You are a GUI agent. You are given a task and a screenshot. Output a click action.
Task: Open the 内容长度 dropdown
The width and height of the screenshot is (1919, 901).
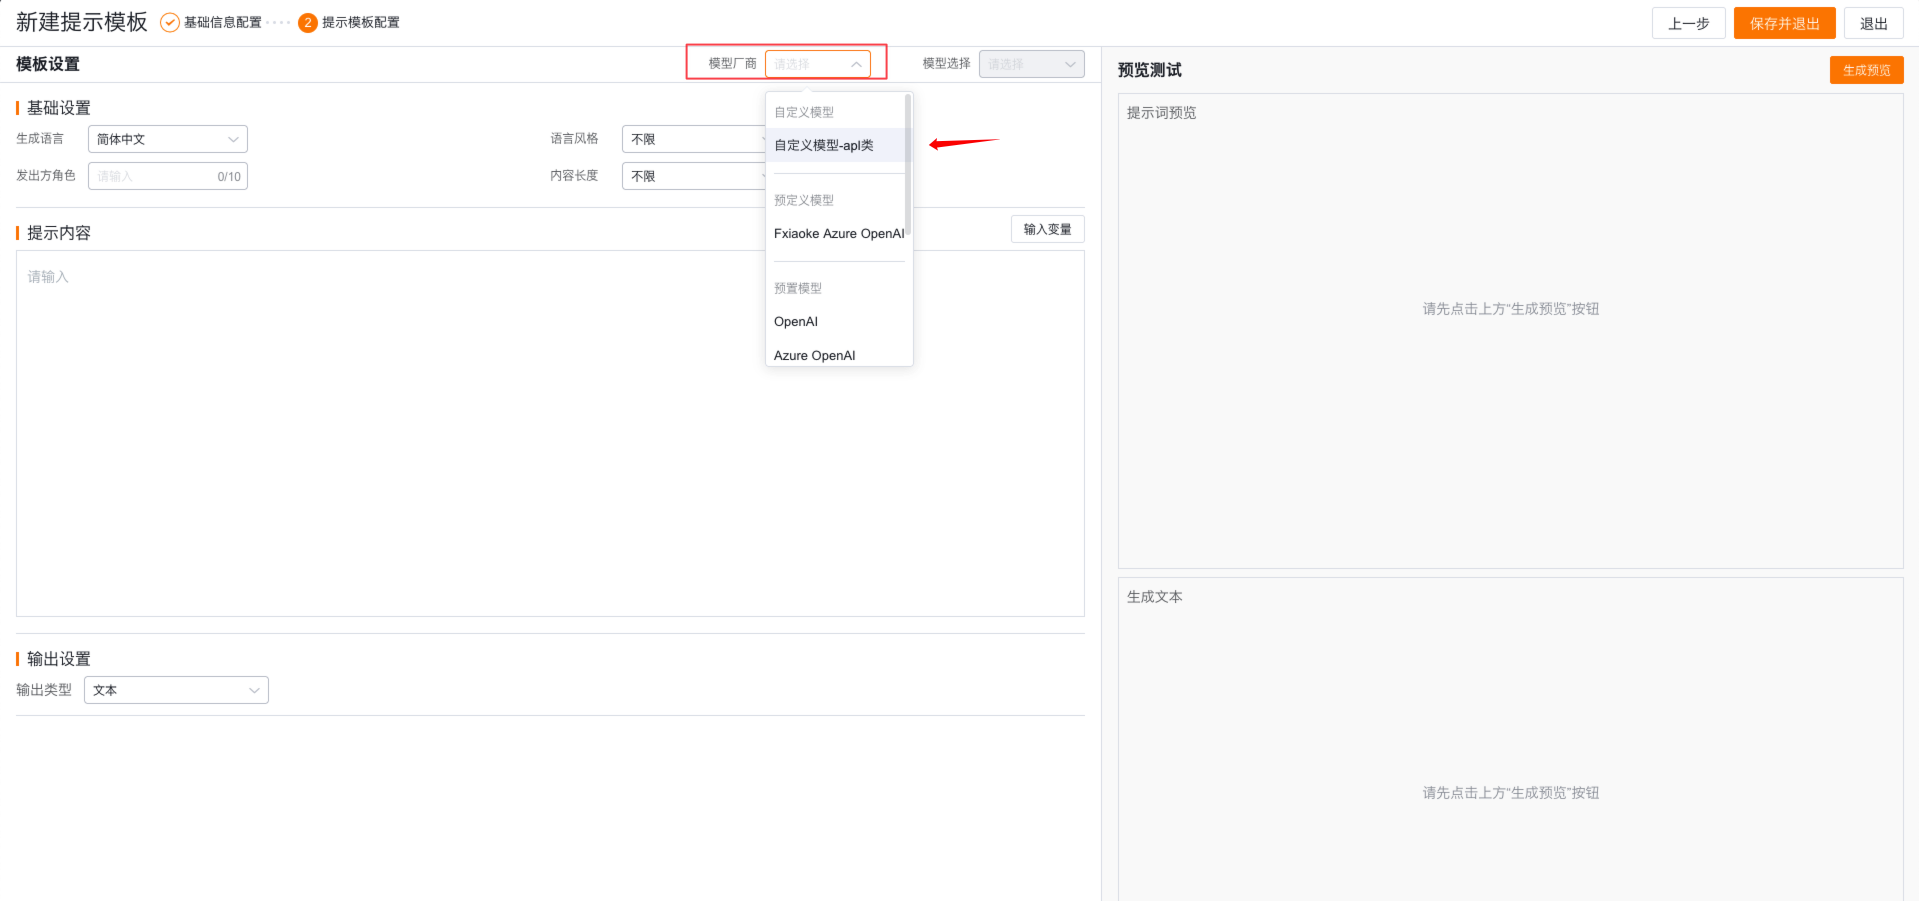pos(692,177)
